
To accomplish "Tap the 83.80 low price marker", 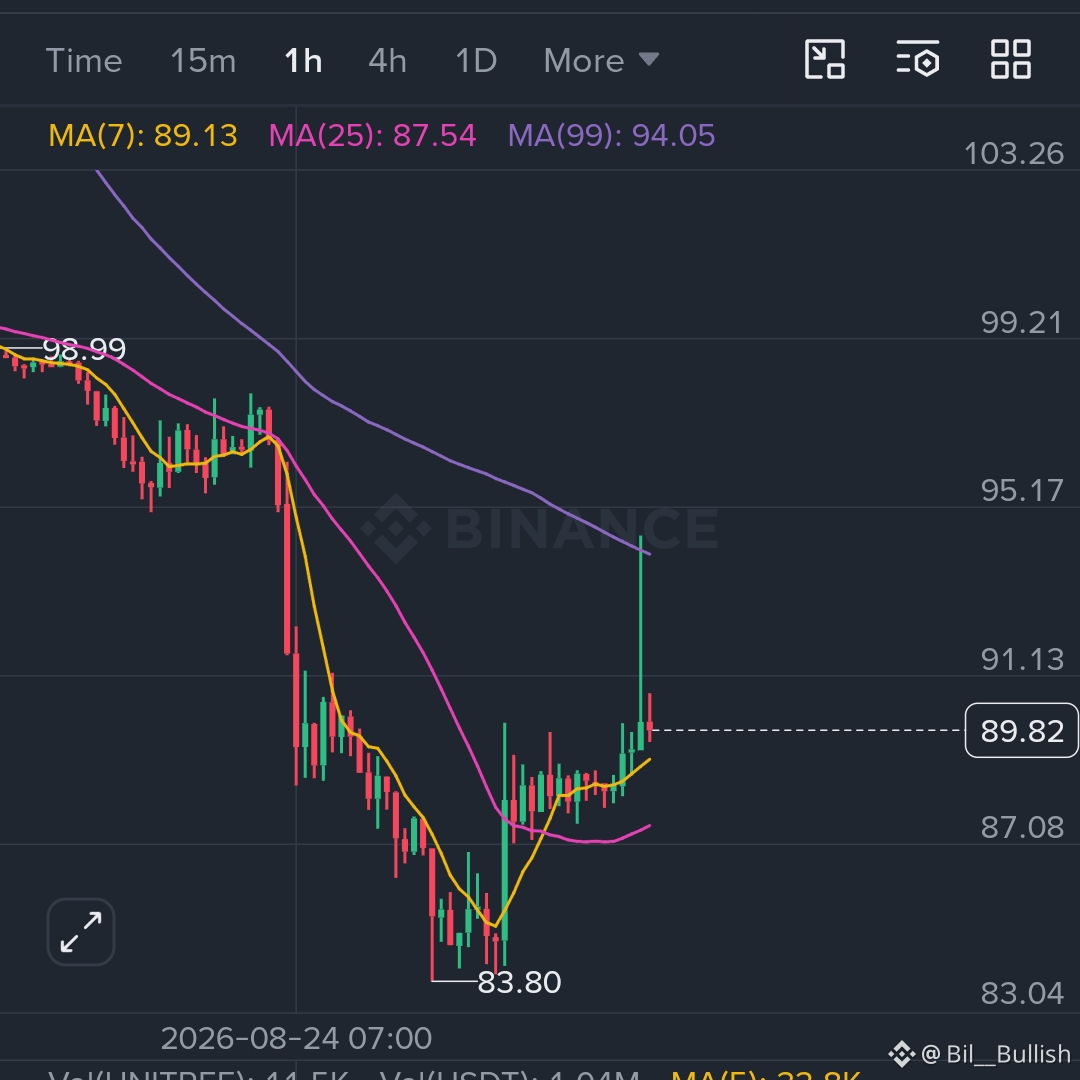I will (519, 982).
